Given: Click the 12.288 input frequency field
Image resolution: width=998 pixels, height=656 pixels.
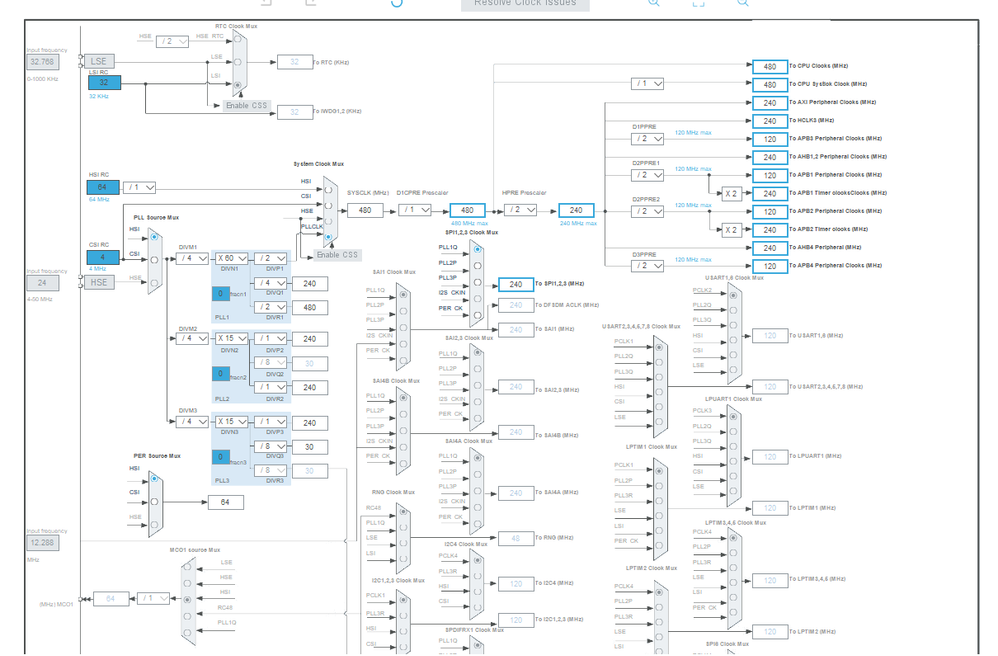Looking at the screenshot, I should 43,543.
